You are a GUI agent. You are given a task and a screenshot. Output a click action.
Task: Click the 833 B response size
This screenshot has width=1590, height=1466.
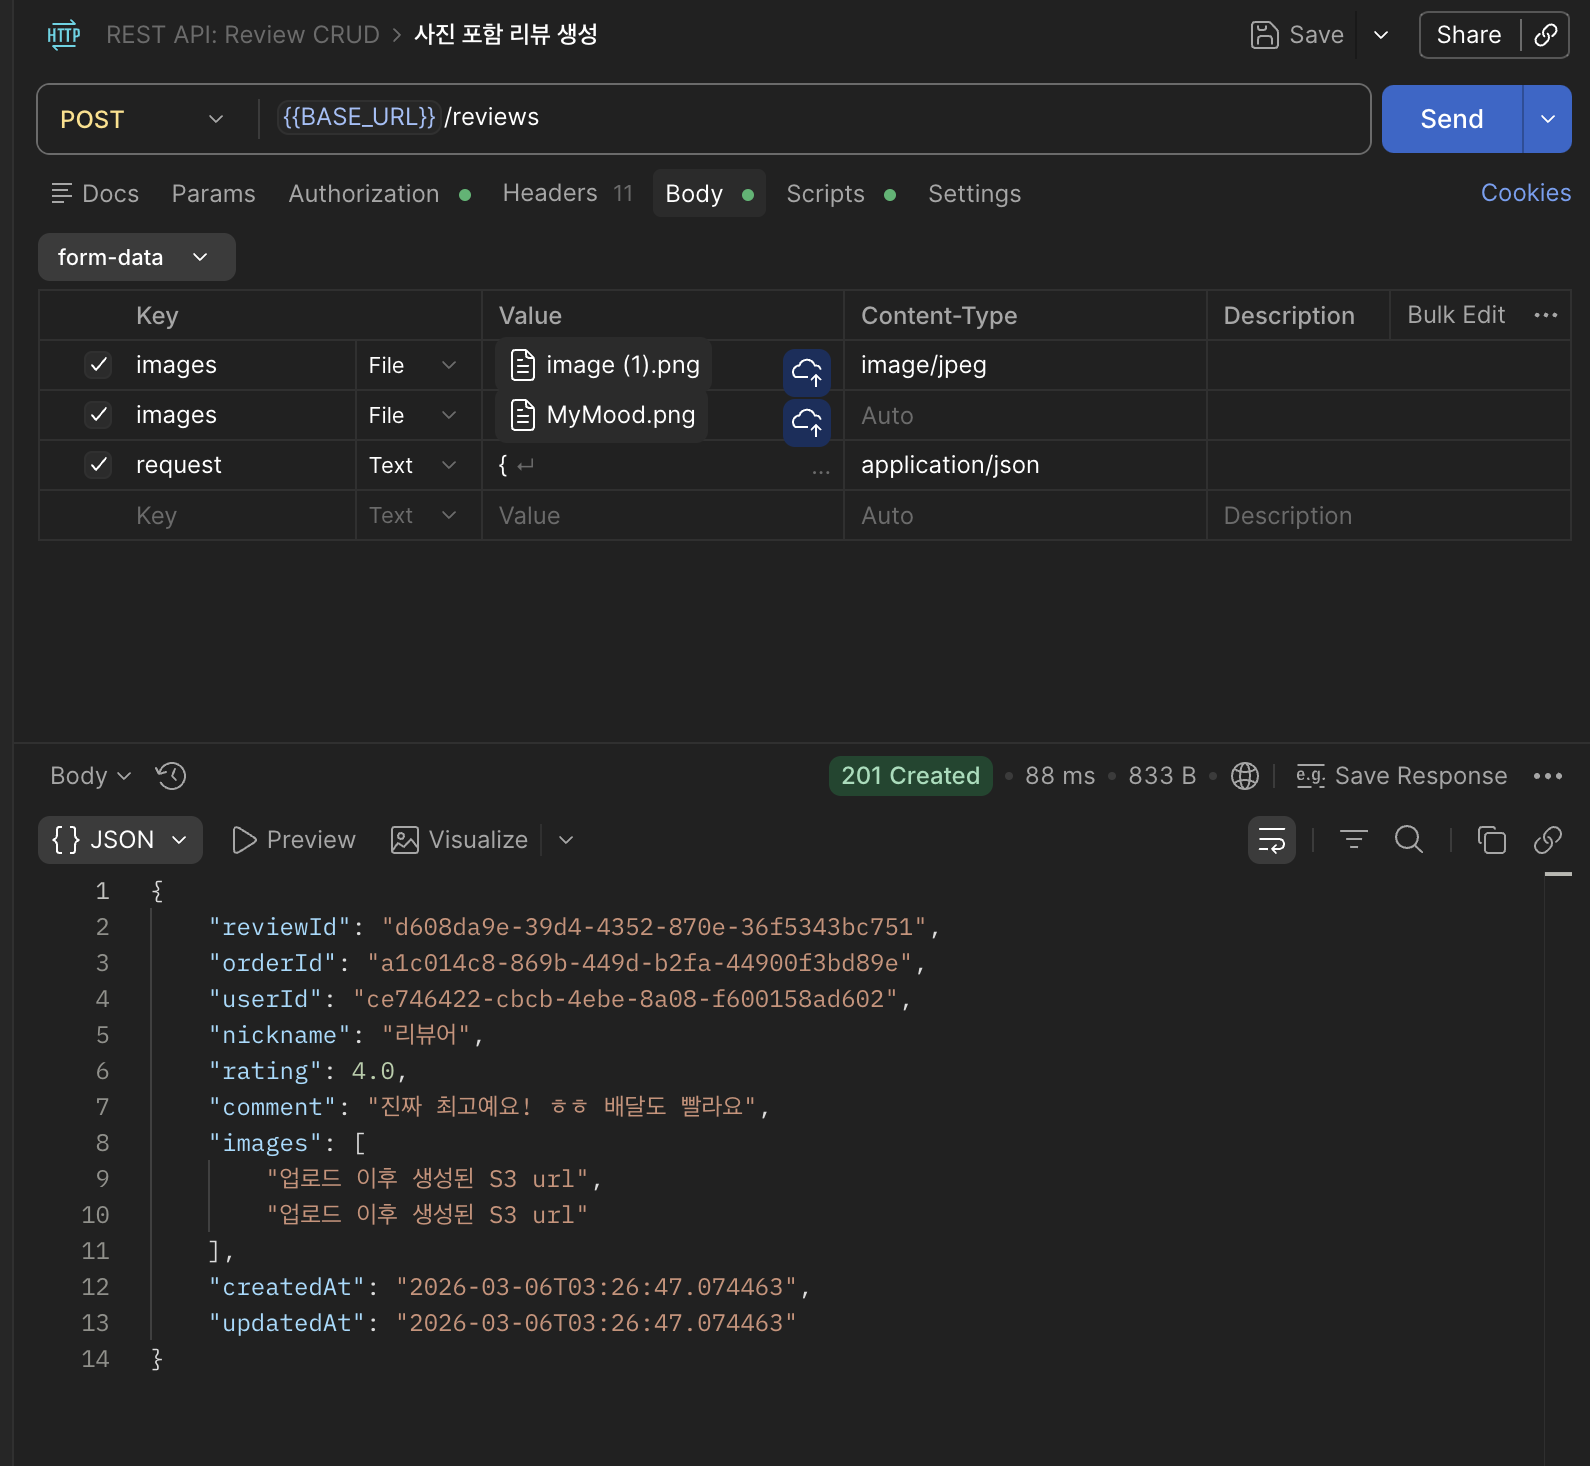point(1162,776)
